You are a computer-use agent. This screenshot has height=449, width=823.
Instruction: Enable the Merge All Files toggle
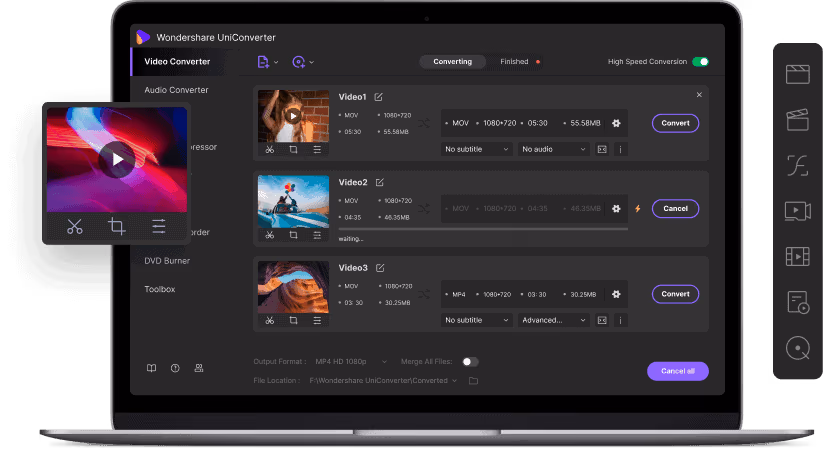tap(469, 361)
